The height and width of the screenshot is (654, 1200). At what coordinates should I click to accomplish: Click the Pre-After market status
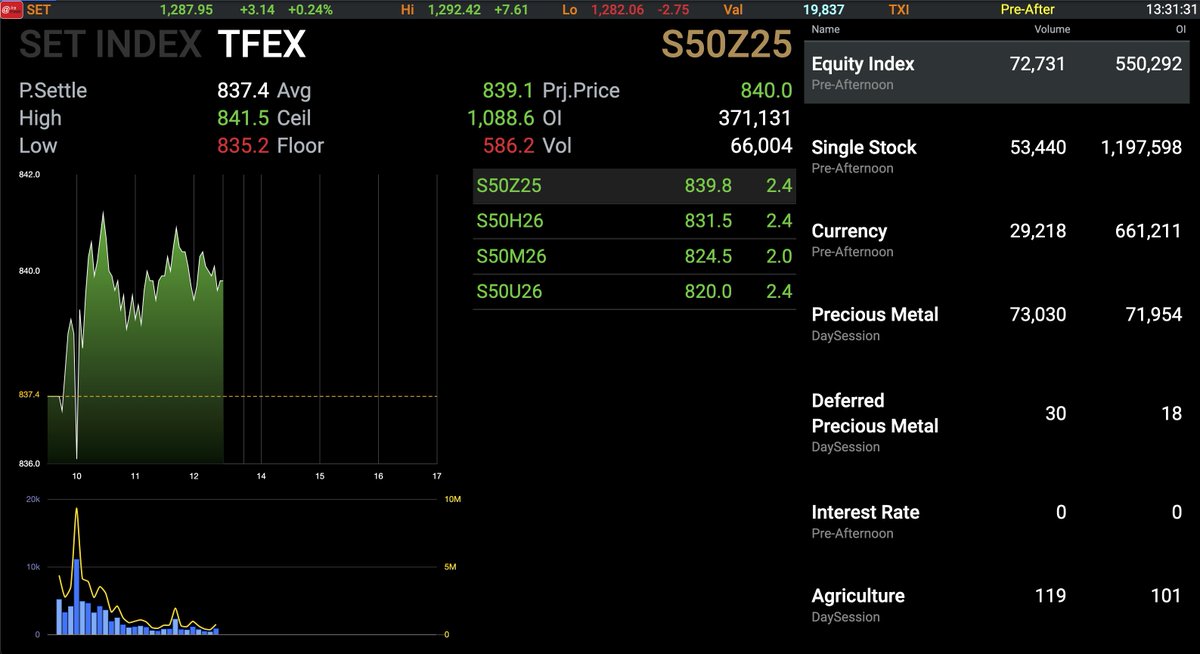pyautogui.click(x=1027, y=10)
